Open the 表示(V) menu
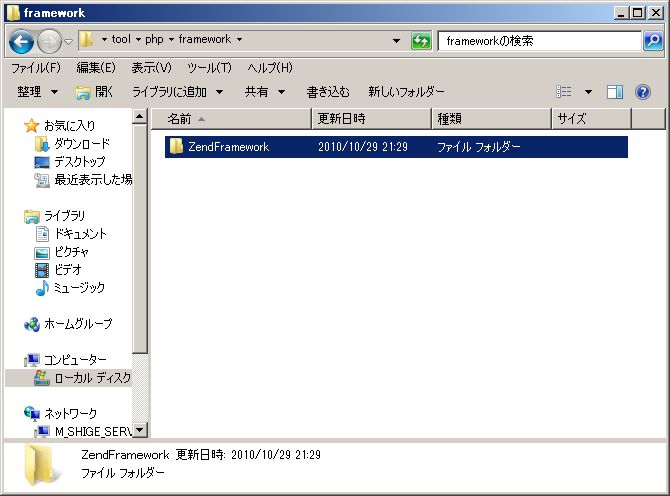 [151, 68]
